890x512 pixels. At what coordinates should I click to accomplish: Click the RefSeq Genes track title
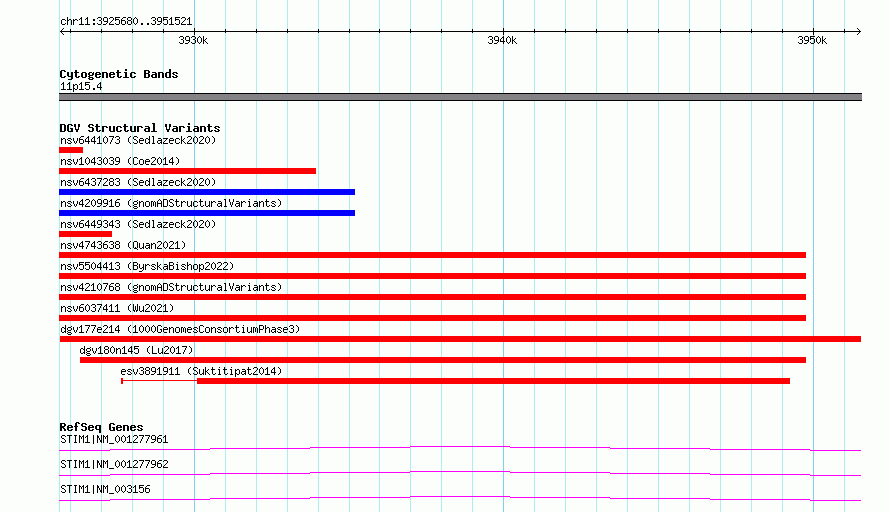pos(101,427)
